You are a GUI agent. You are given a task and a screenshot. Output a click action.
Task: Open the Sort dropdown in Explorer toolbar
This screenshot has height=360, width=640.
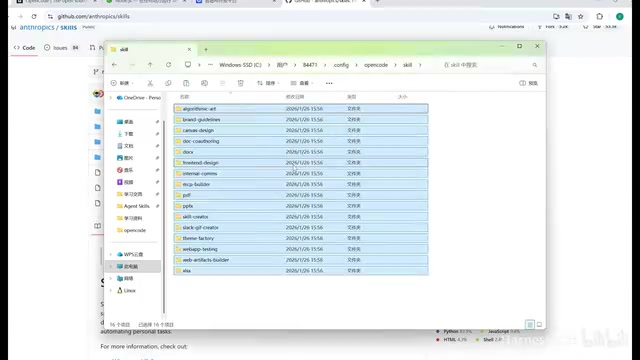point(268,83)
